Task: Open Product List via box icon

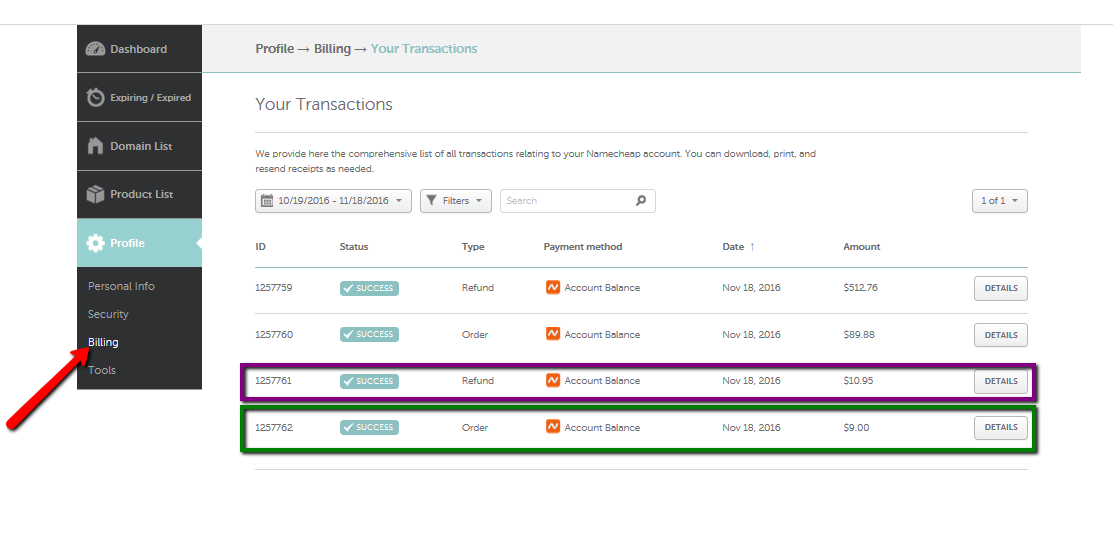Action: (x=95, y=194)
